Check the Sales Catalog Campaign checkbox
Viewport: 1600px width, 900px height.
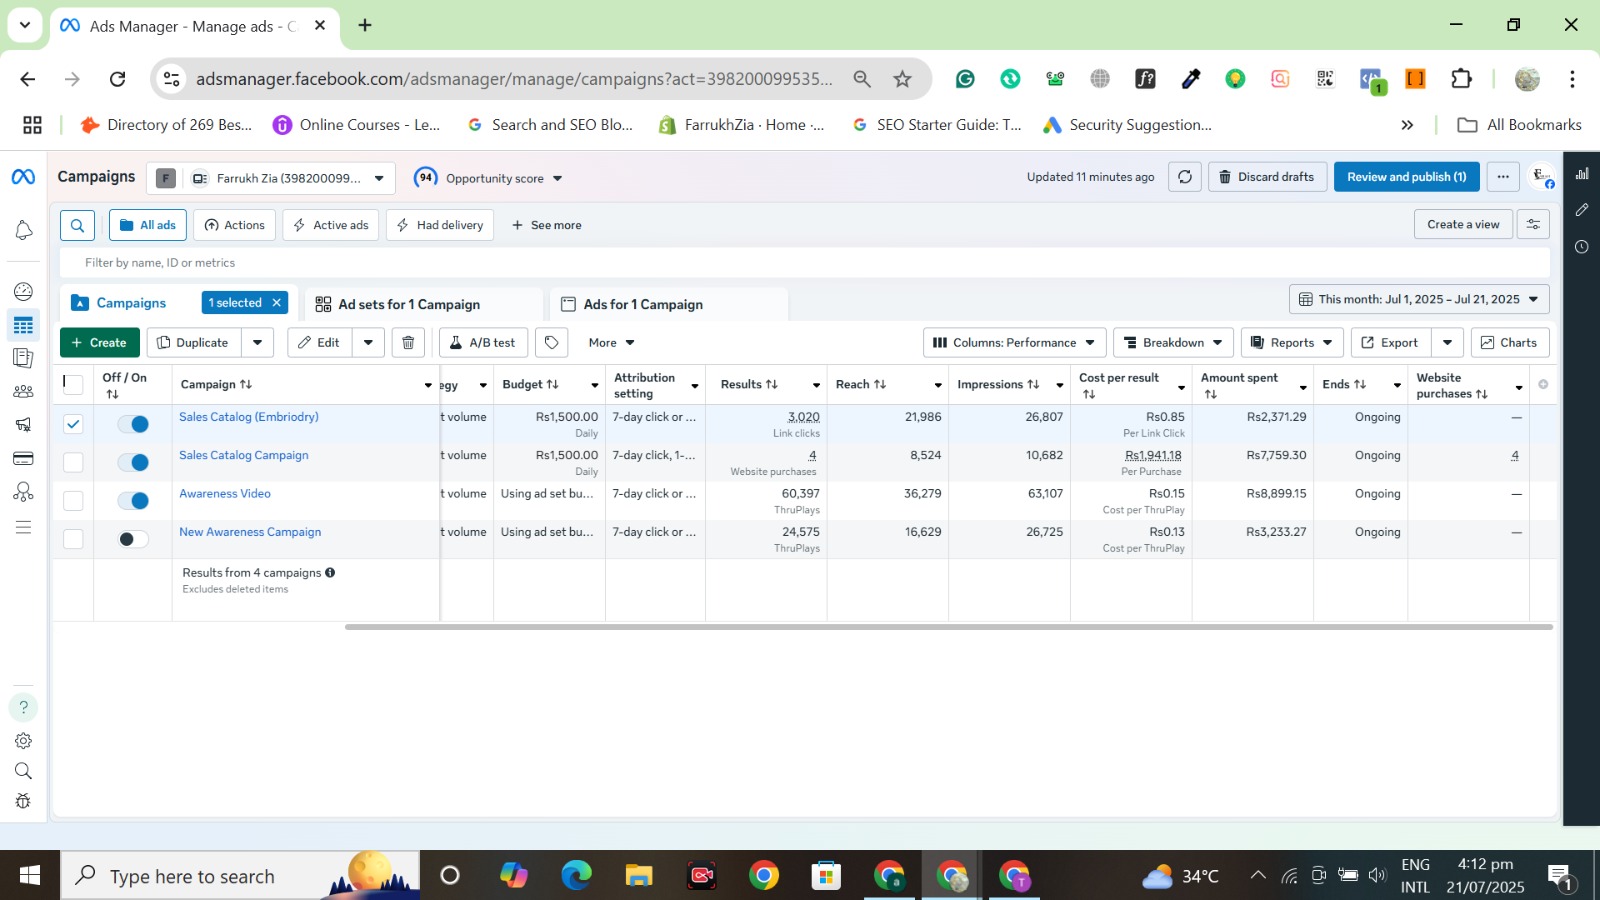point(73,462)
